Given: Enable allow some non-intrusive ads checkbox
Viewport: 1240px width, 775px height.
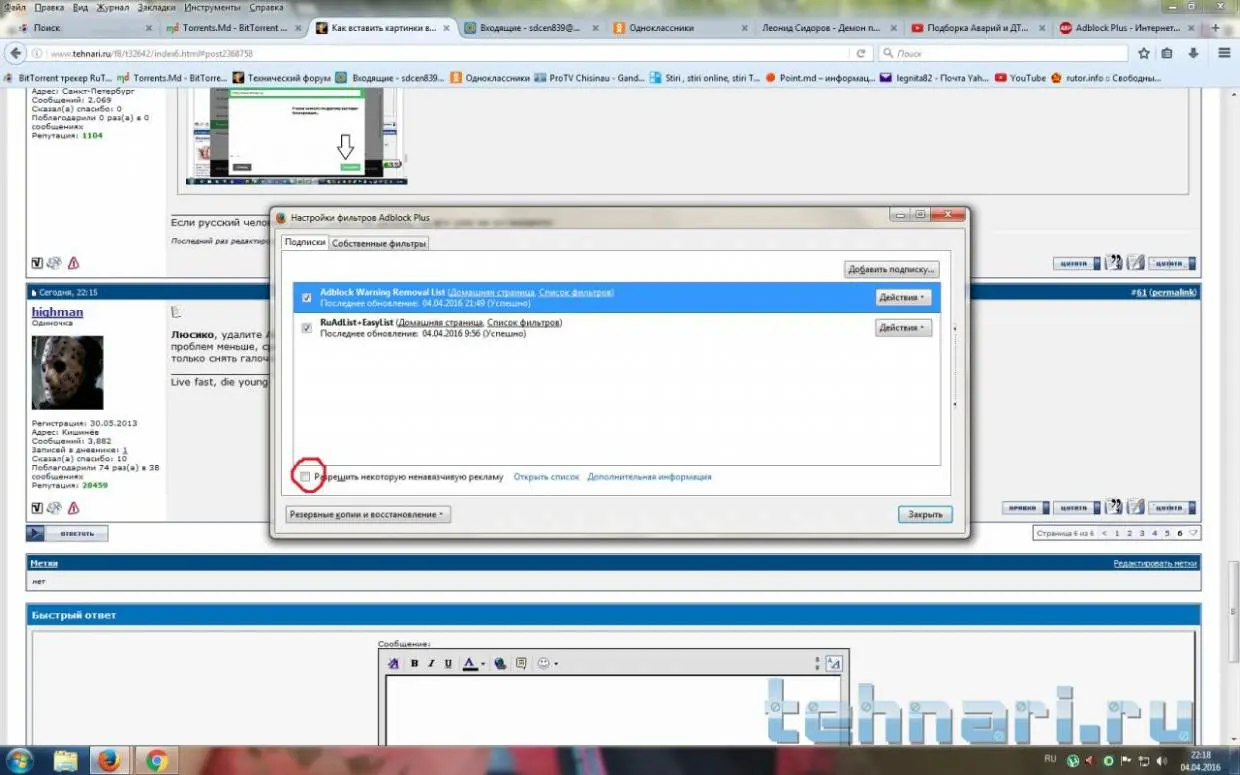Looking at the screenshot, I should tap(306, 477).
